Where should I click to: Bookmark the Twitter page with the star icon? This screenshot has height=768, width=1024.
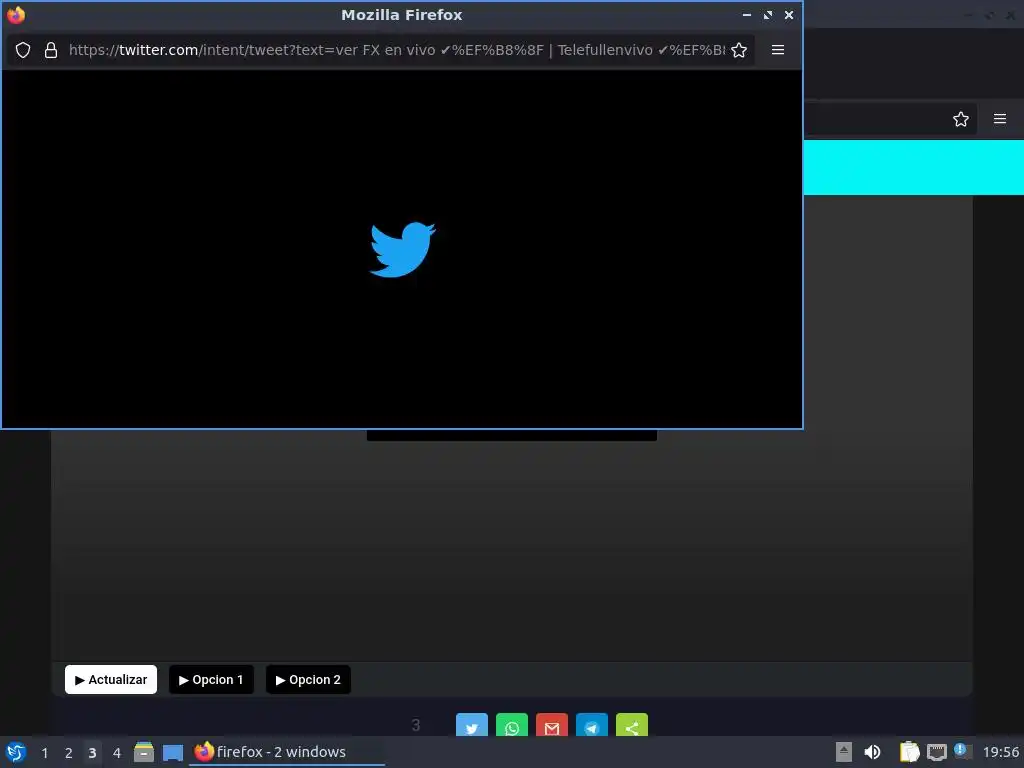[739, 50]
